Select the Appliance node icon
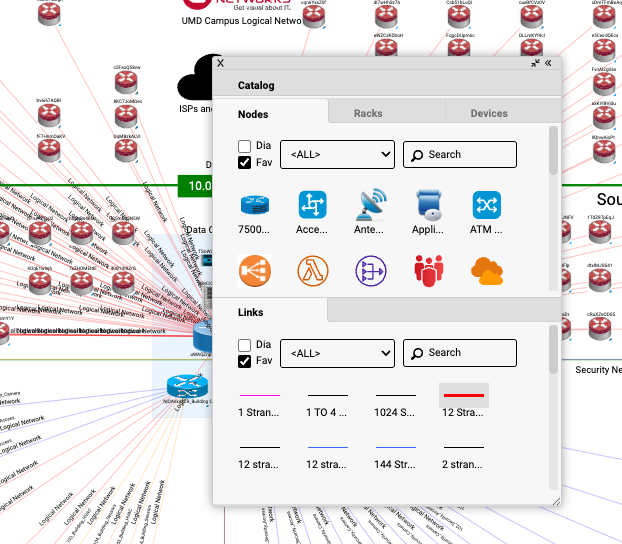The image size is (622, 544). (428, 205)
